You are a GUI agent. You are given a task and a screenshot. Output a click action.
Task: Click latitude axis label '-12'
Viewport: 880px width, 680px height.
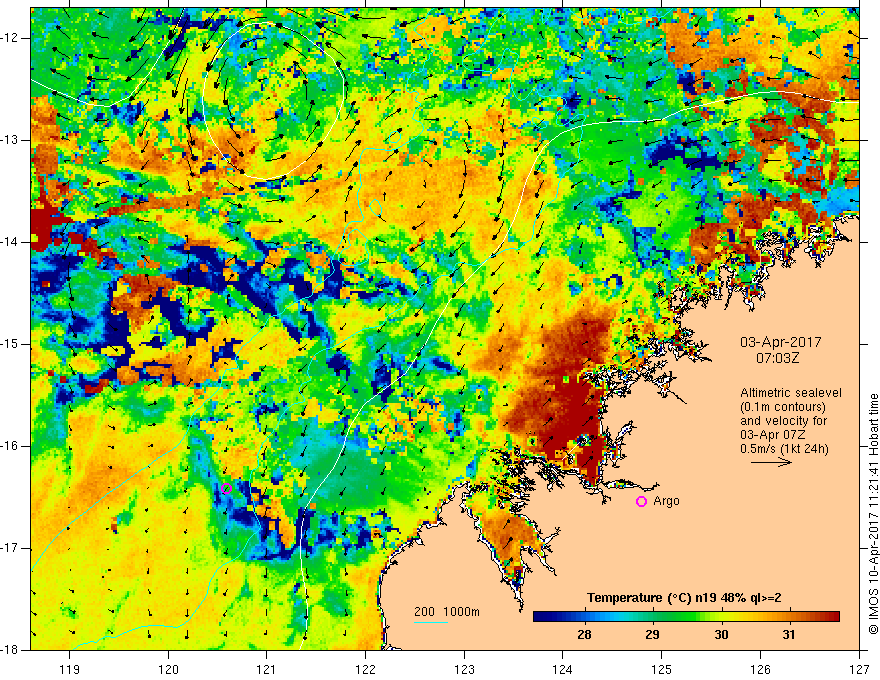(11, 38)
